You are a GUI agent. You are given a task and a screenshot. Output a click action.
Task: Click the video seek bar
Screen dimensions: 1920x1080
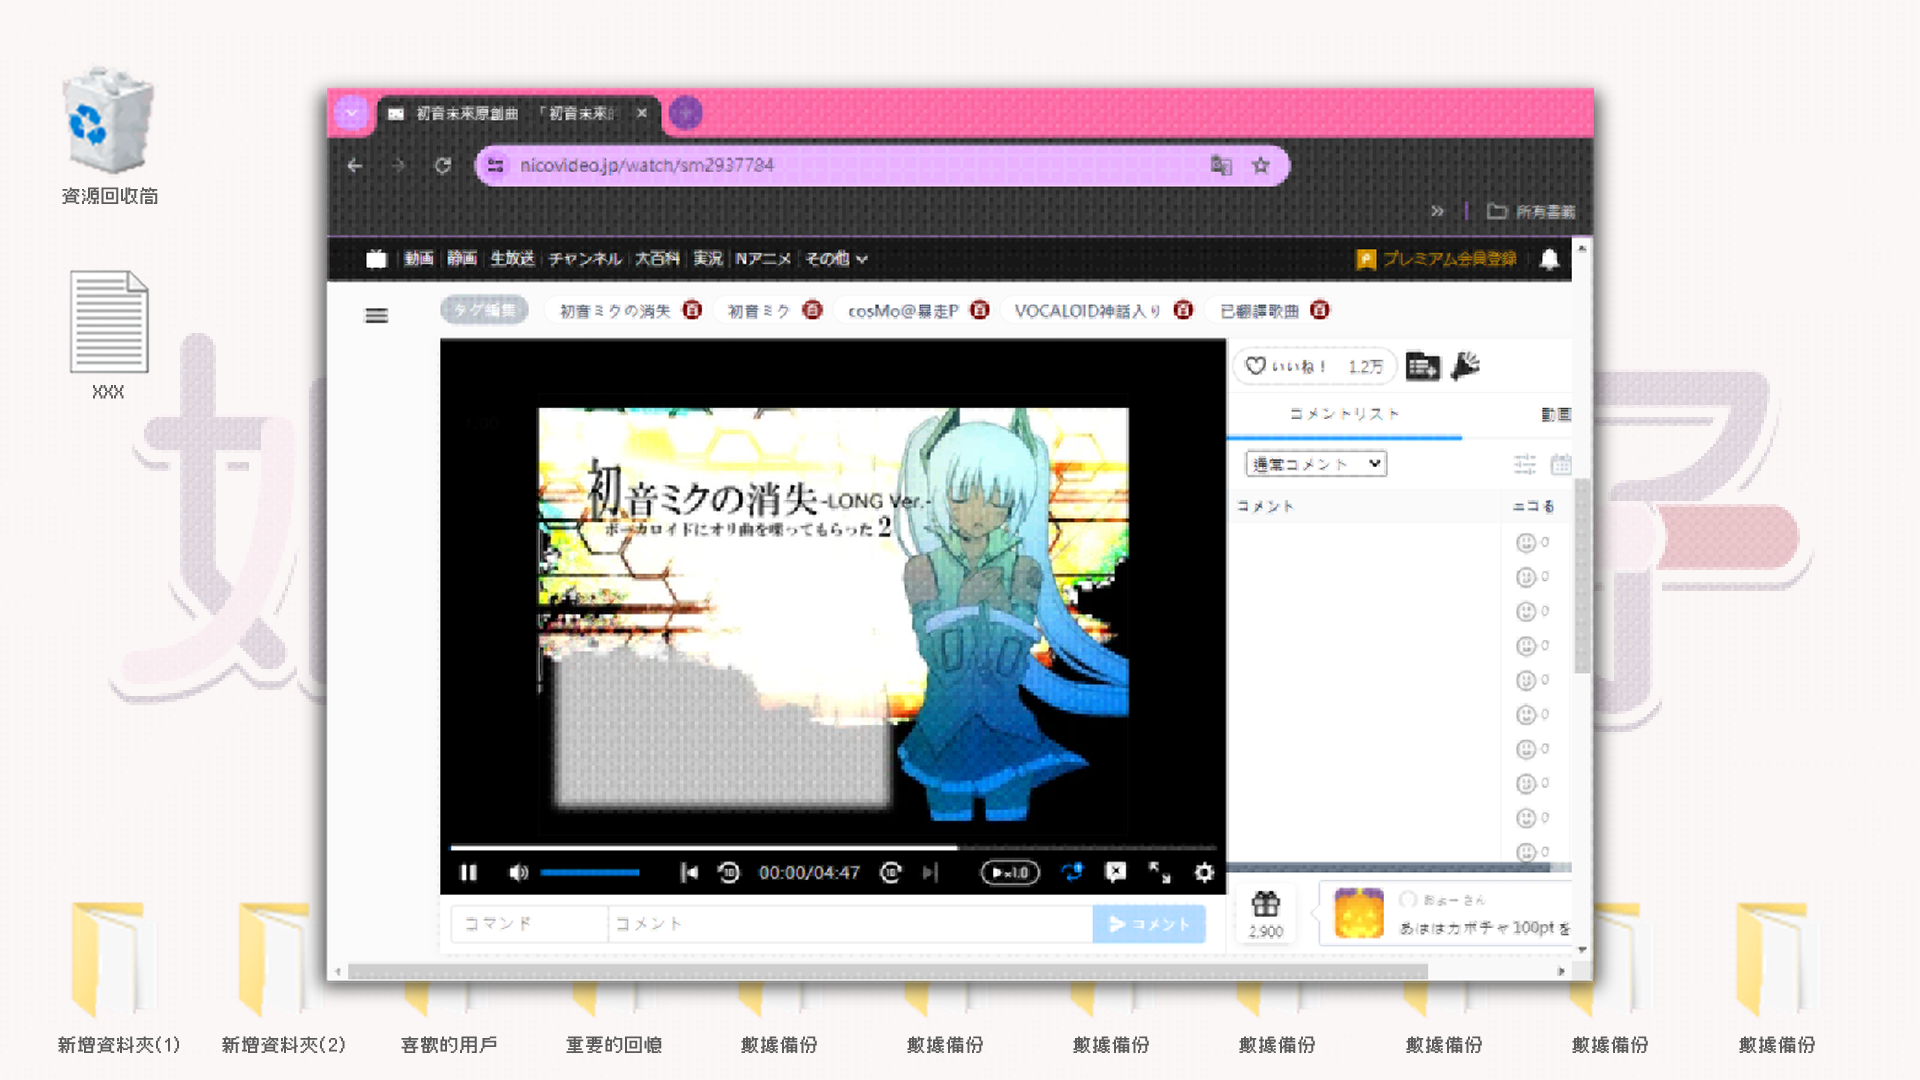tap(833, 847)
